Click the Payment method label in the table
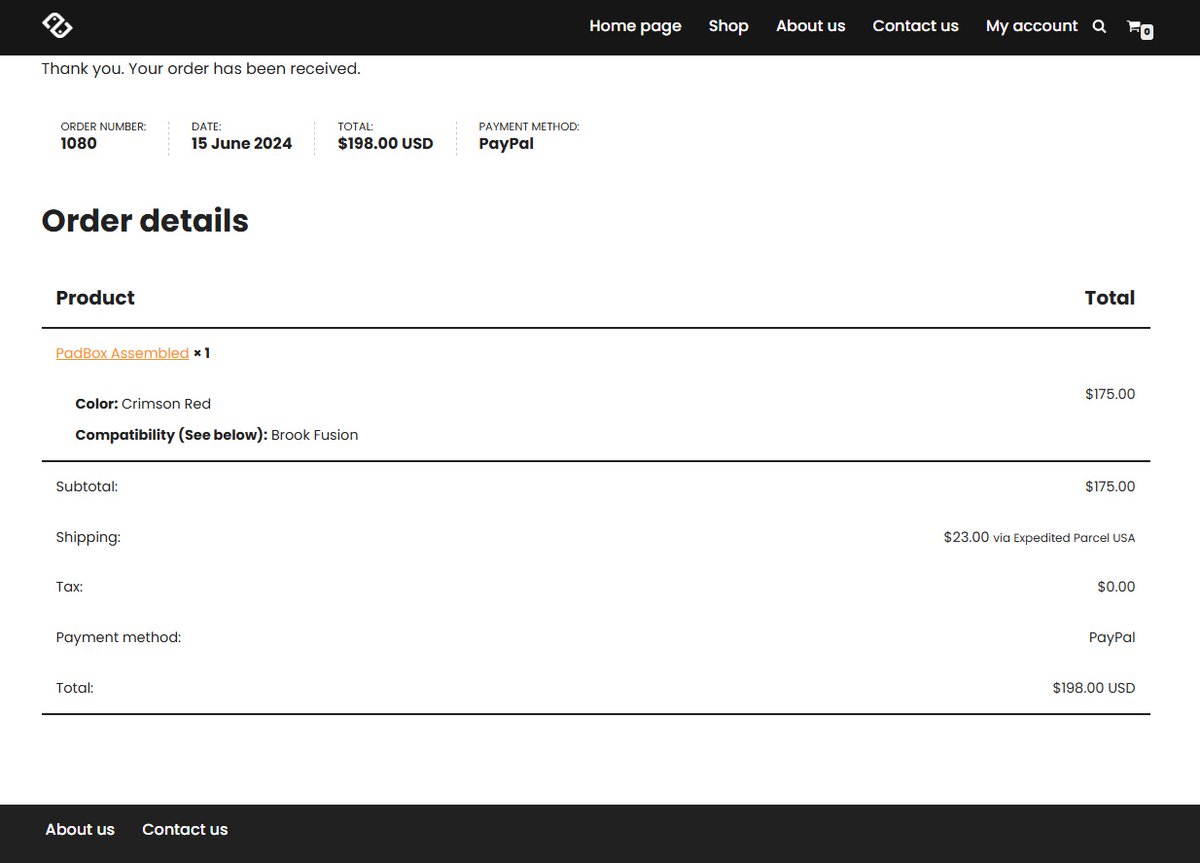Image resolution: width=1200 pixels, height=863 pixels. [118, 637]
